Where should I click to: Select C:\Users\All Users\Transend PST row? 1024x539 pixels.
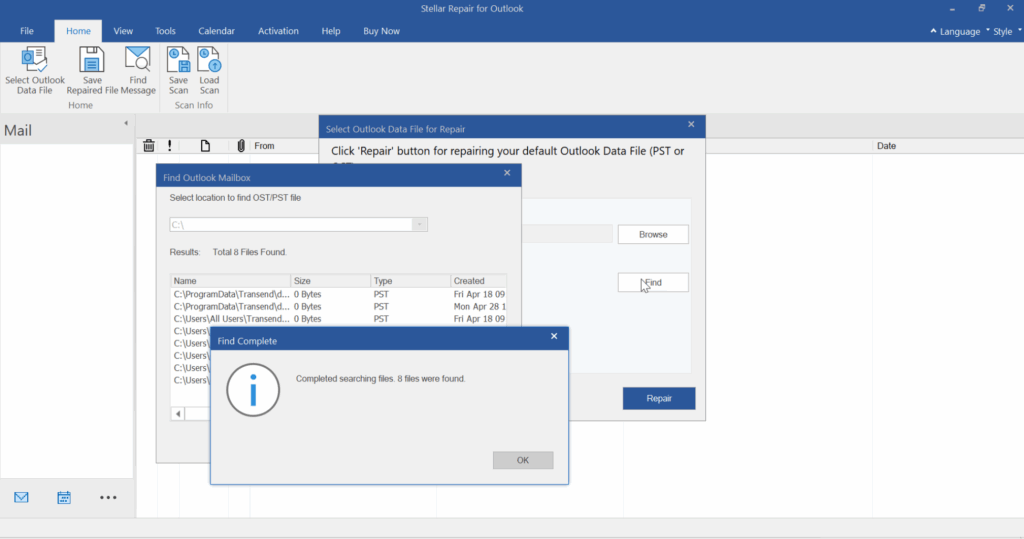pyautogui.click(x=338, y=319)
